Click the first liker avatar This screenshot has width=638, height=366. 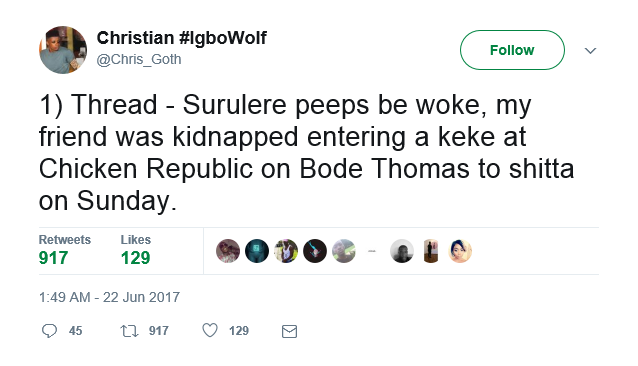pos(228,251)
